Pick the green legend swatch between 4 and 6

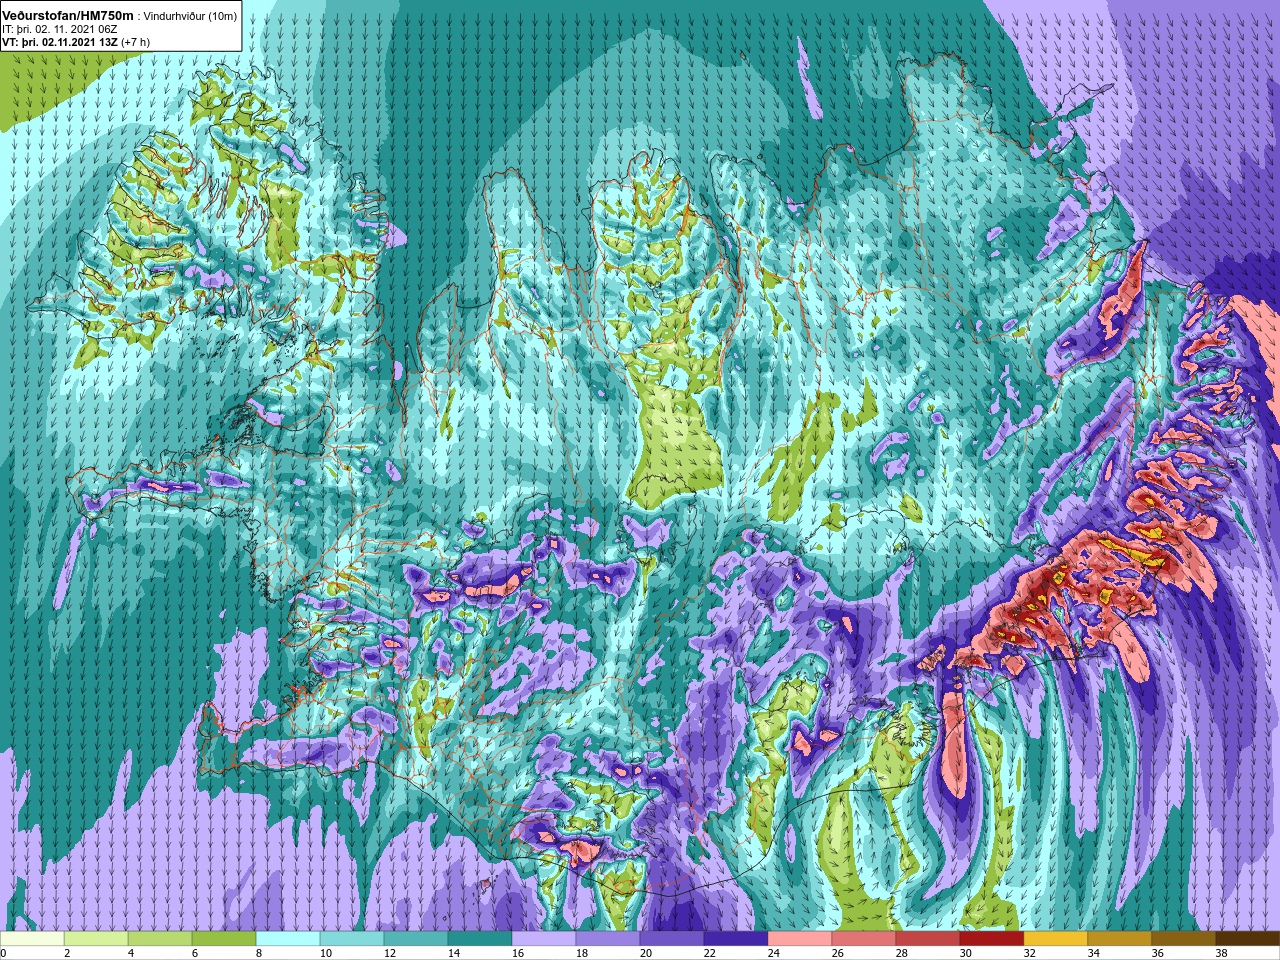[x=160, y=939]
